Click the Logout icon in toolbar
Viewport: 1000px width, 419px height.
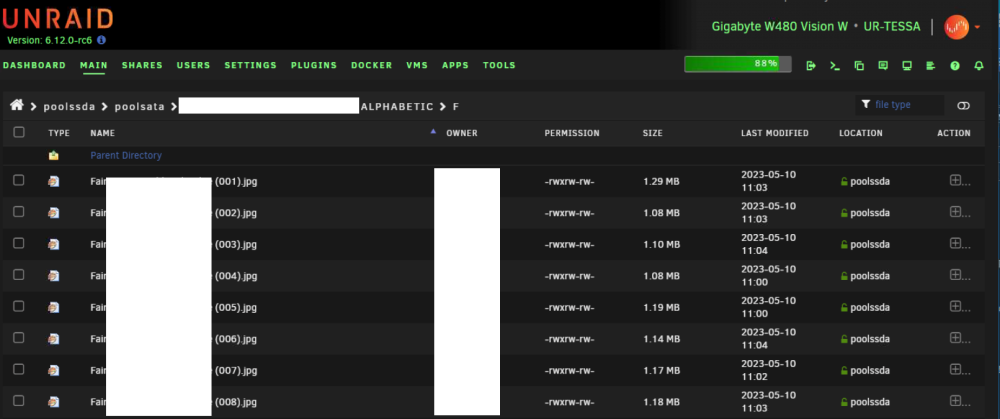(811, 65)
